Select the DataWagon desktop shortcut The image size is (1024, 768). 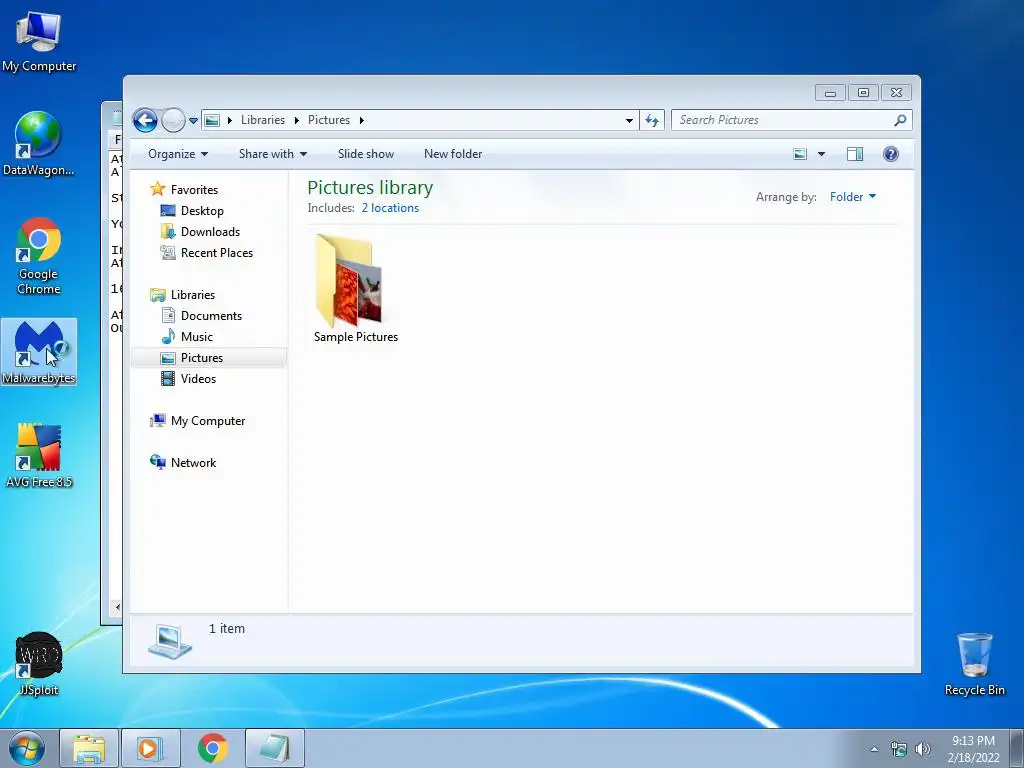pos(39,144)
